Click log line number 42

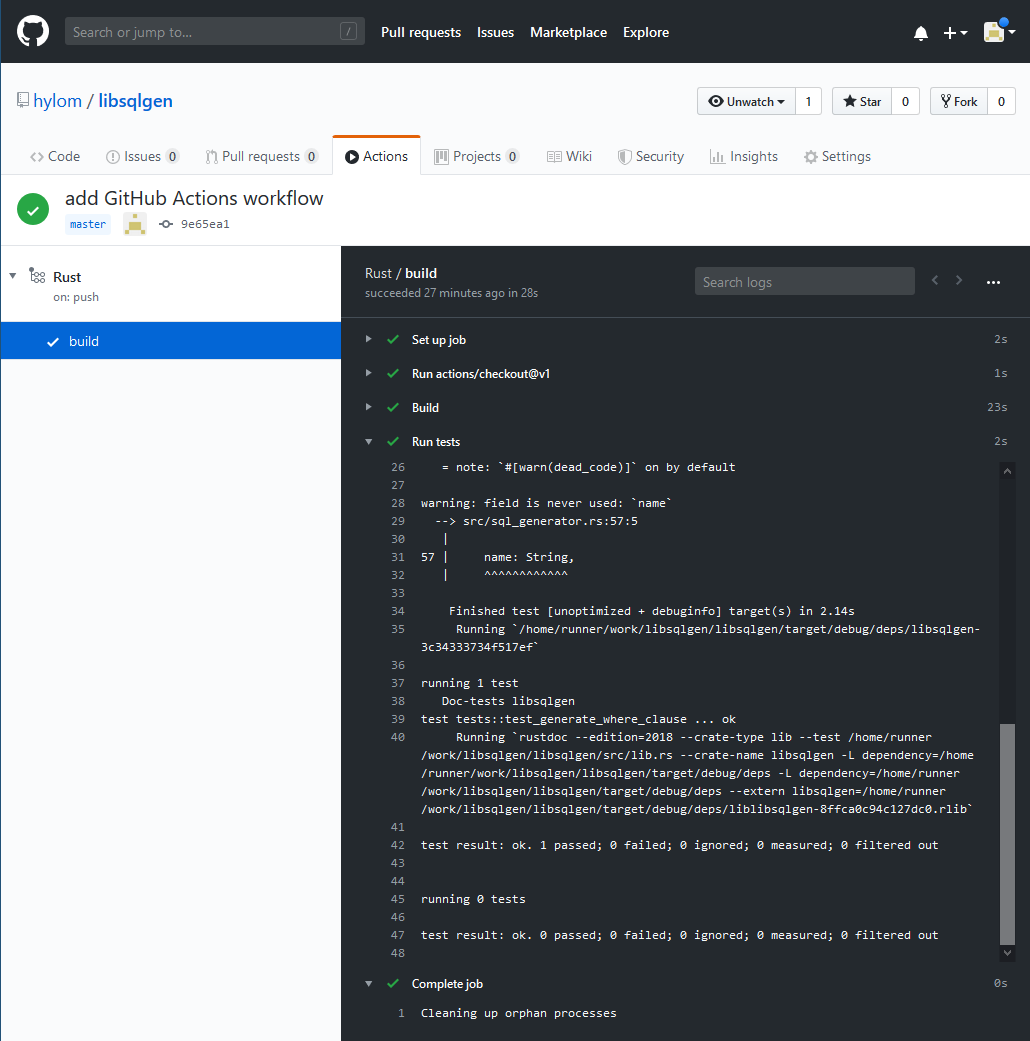tap(398, 845)
